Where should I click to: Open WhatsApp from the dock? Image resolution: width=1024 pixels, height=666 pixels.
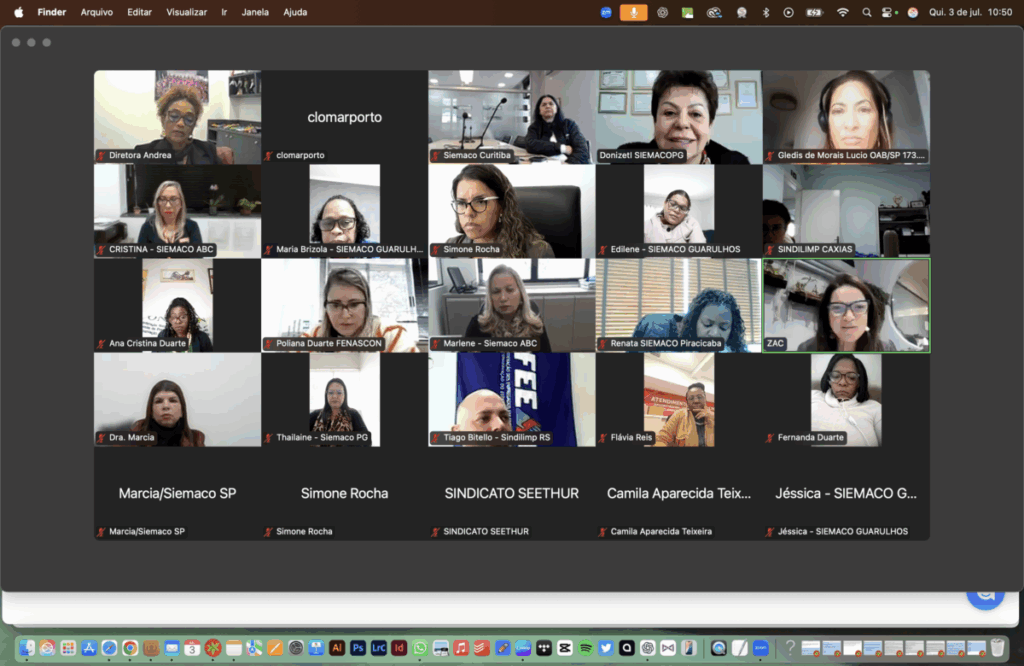[420, 648]
